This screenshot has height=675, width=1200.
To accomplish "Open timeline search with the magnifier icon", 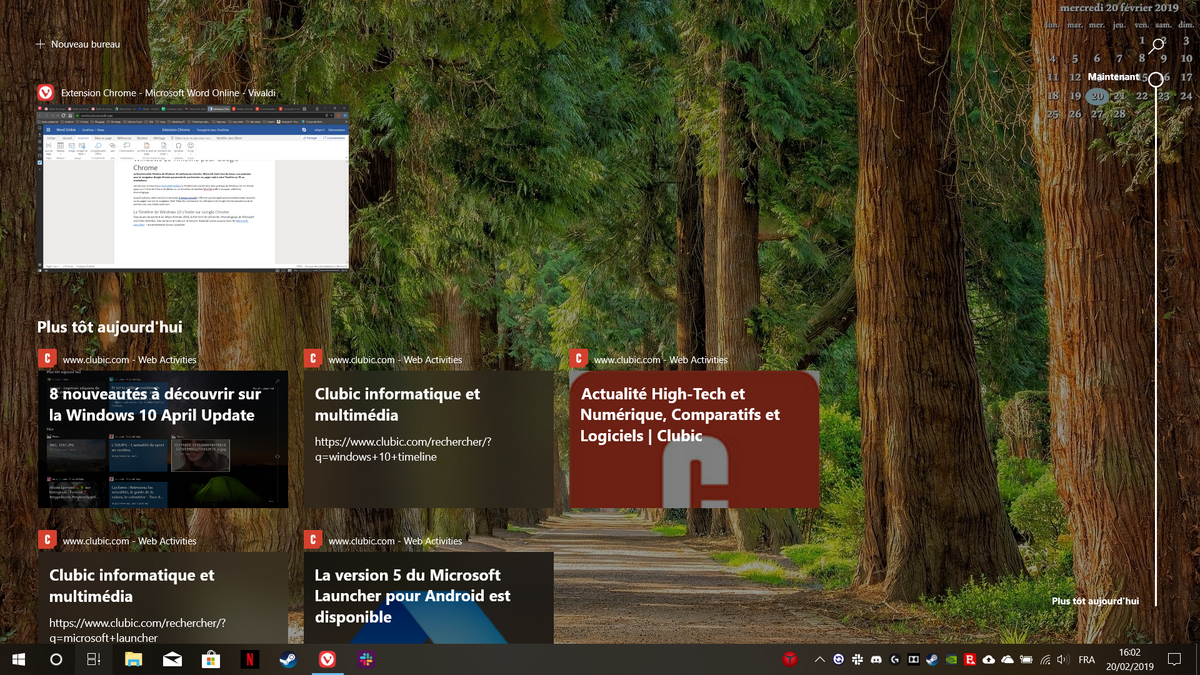I will [x=1156, y=45].
